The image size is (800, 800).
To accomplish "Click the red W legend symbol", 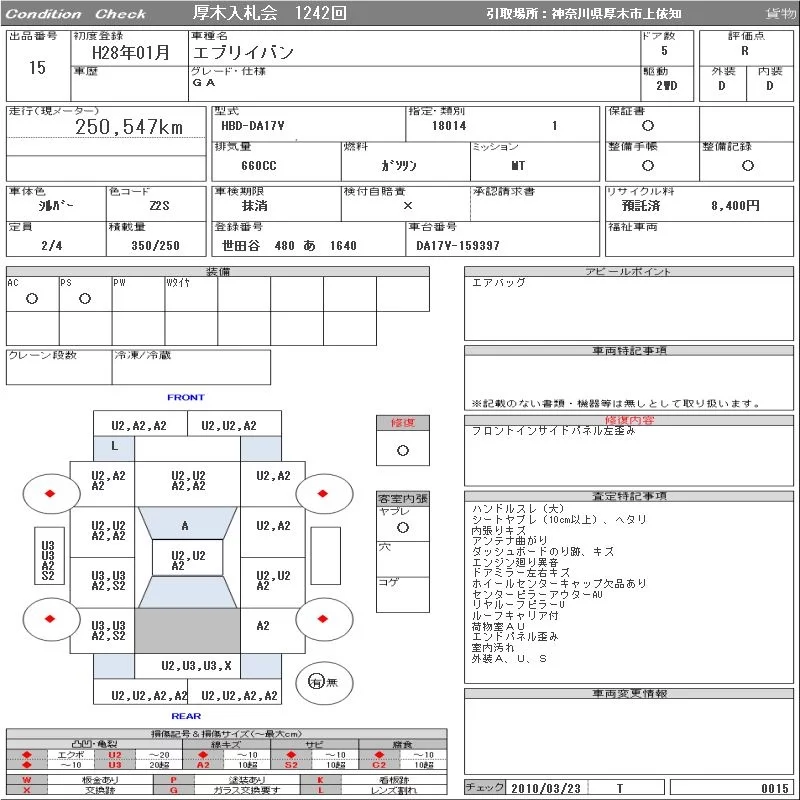I will tap(27, 779).
